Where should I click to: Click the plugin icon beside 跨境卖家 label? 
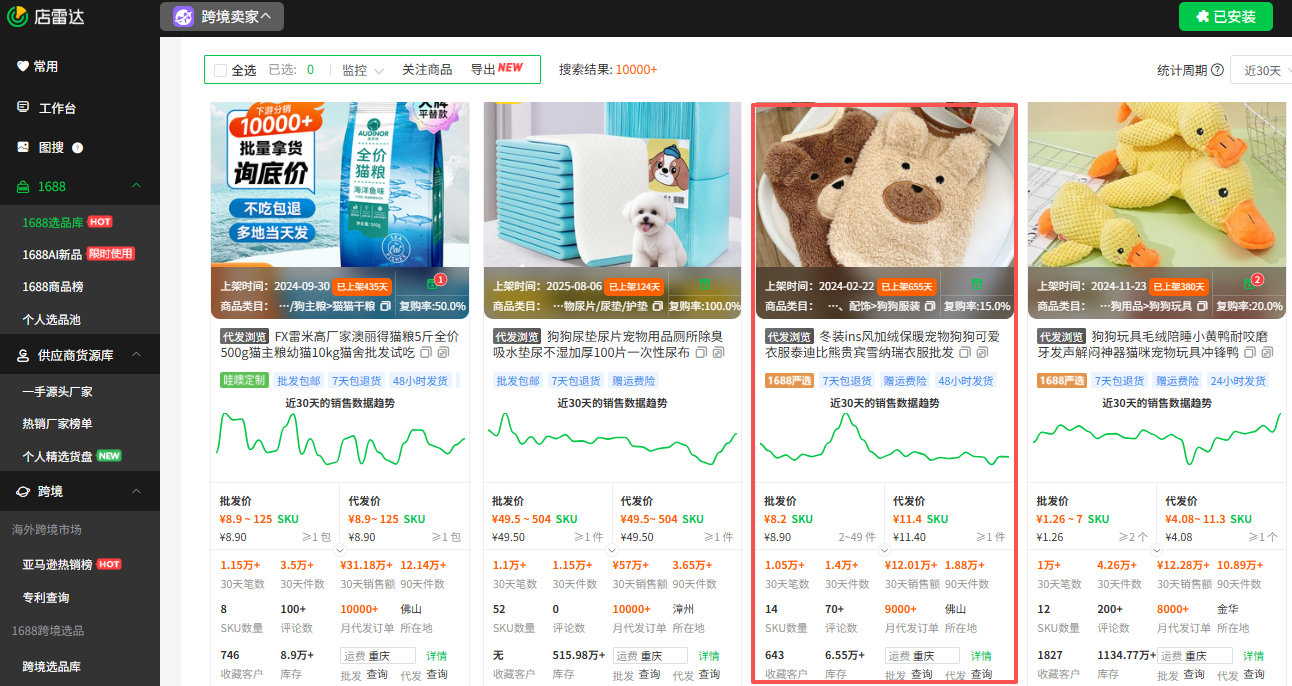(x=182, y=16)
